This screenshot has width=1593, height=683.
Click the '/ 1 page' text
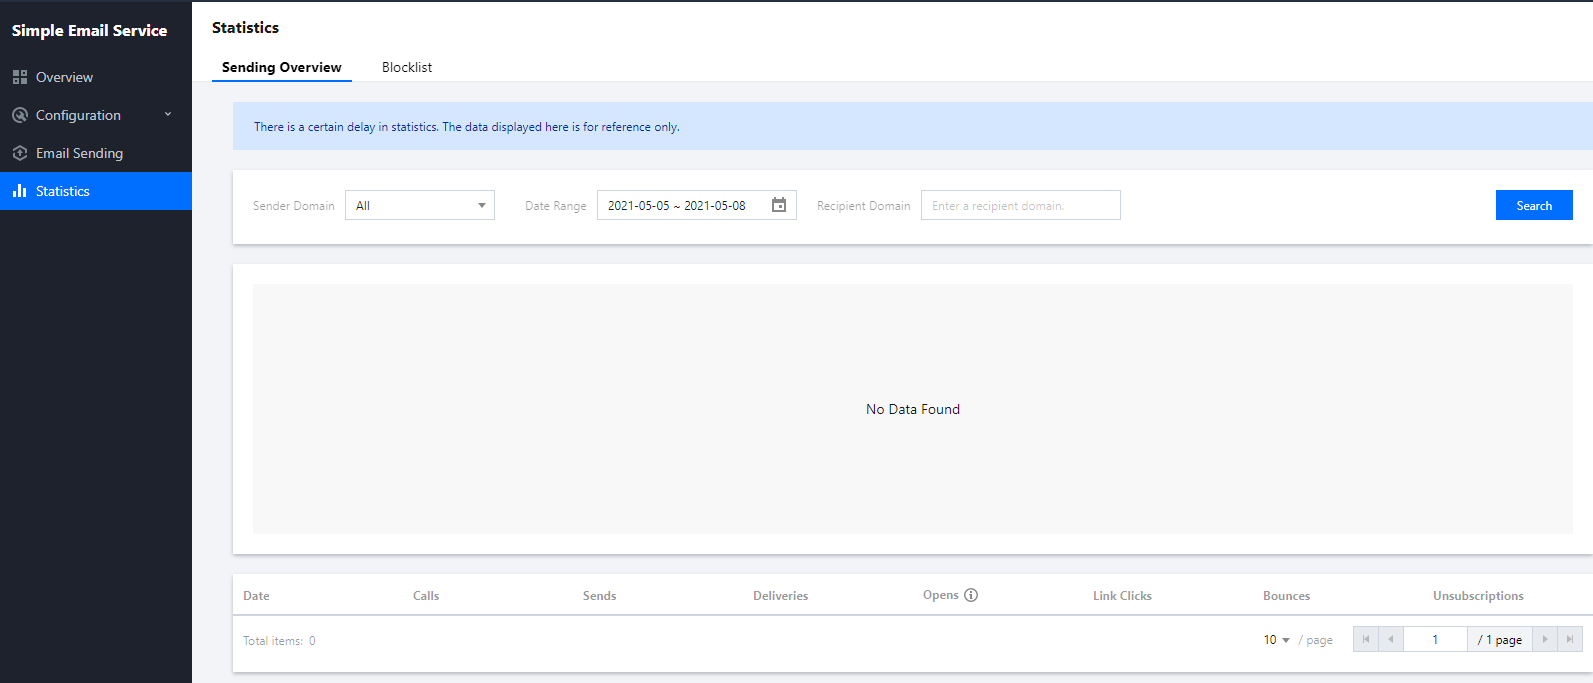pyautogui.click(x=1500, y=640)
